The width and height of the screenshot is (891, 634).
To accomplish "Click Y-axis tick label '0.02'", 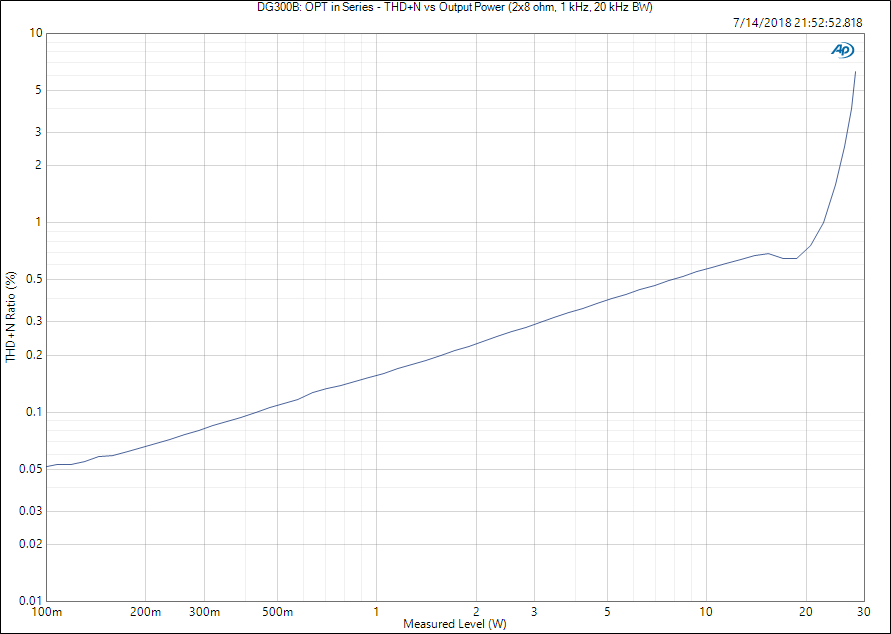I will point(31,544).
